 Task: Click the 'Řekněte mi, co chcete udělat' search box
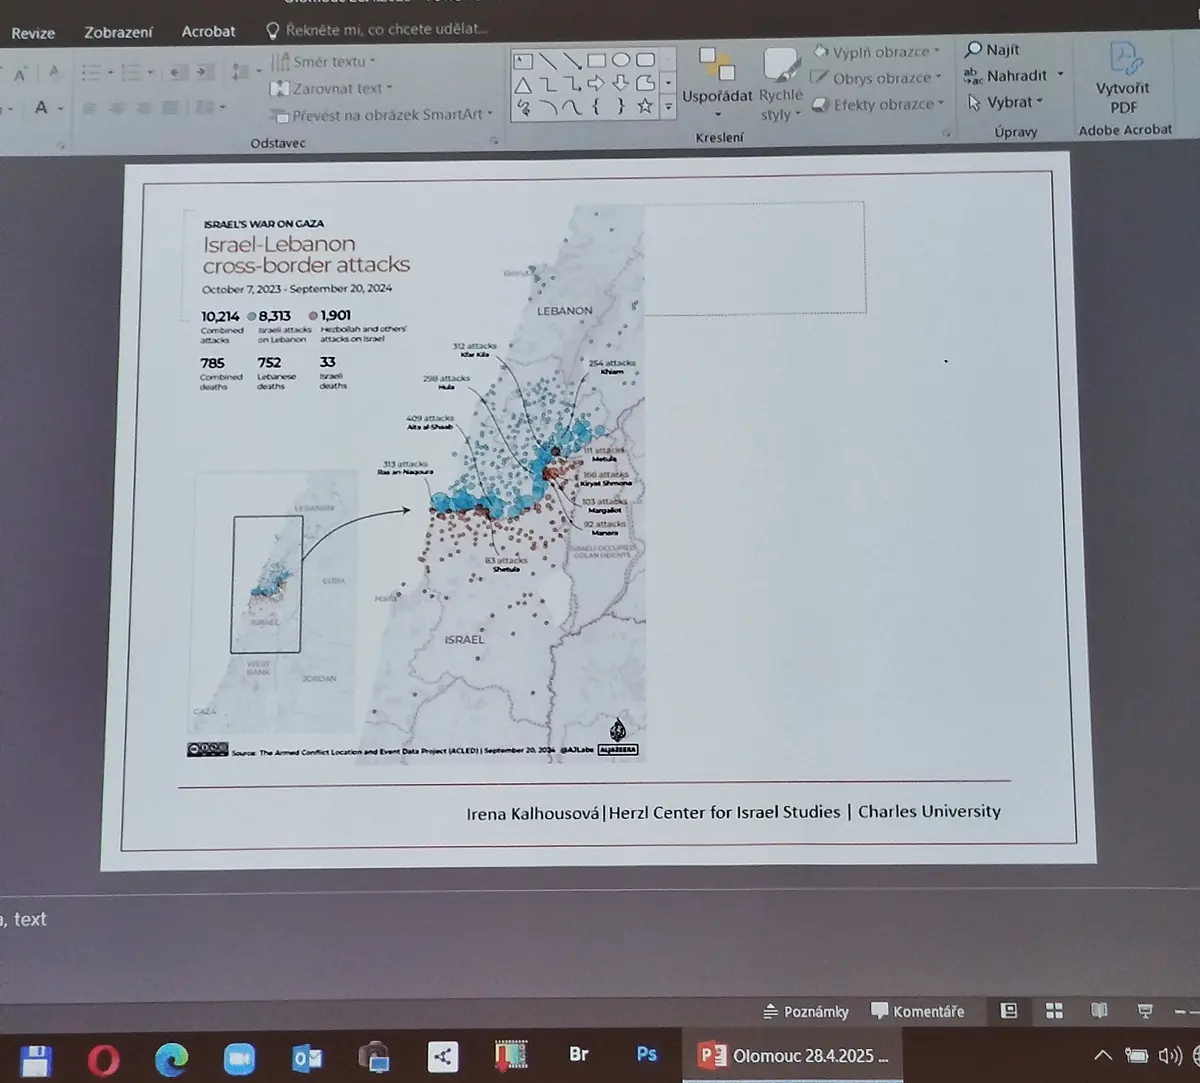coord(376,30)
